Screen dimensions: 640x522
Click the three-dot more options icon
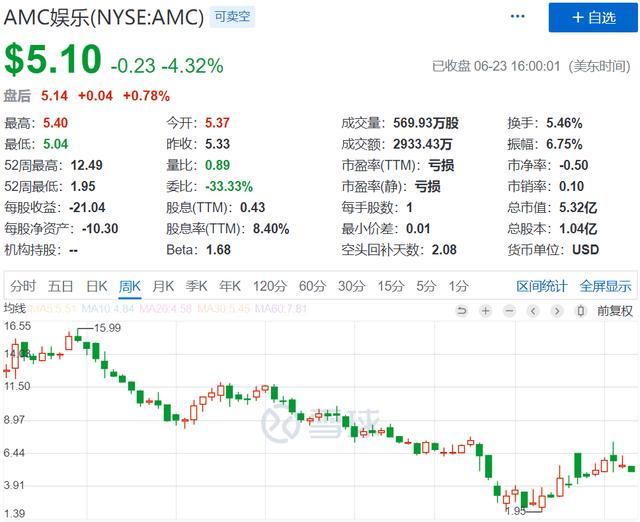(x=517, y=17)
